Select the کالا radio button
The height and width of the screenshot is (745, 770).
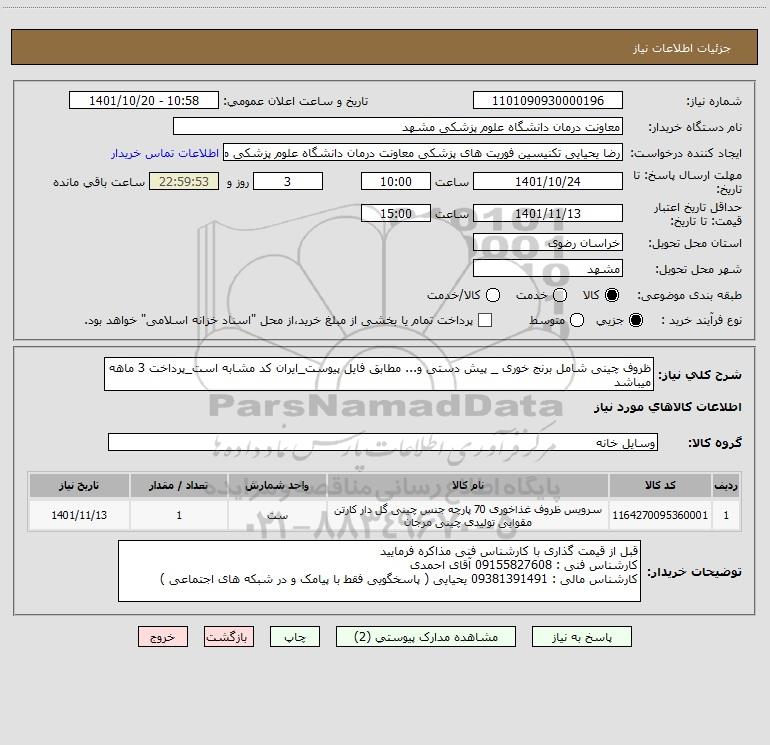[612, 295]
